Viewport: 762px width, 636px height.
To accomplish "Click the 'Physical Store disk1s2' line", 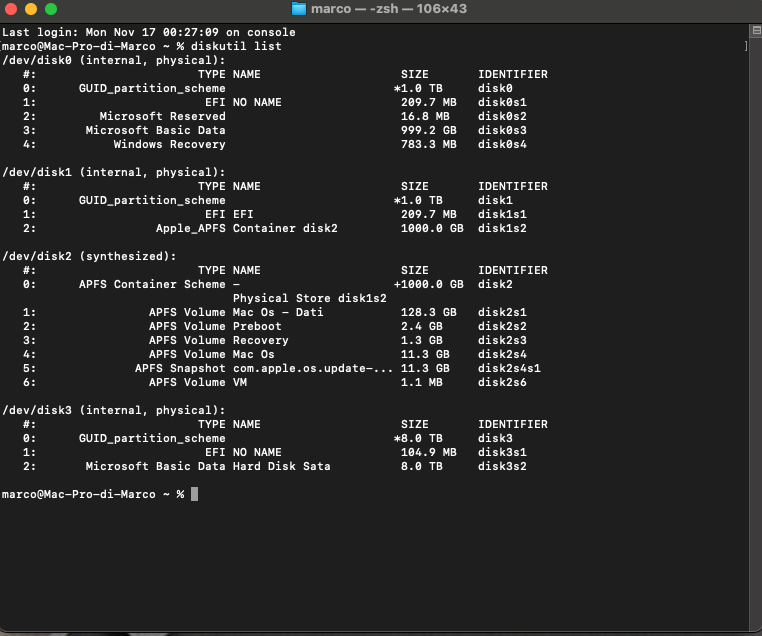I will click(310, 298).
